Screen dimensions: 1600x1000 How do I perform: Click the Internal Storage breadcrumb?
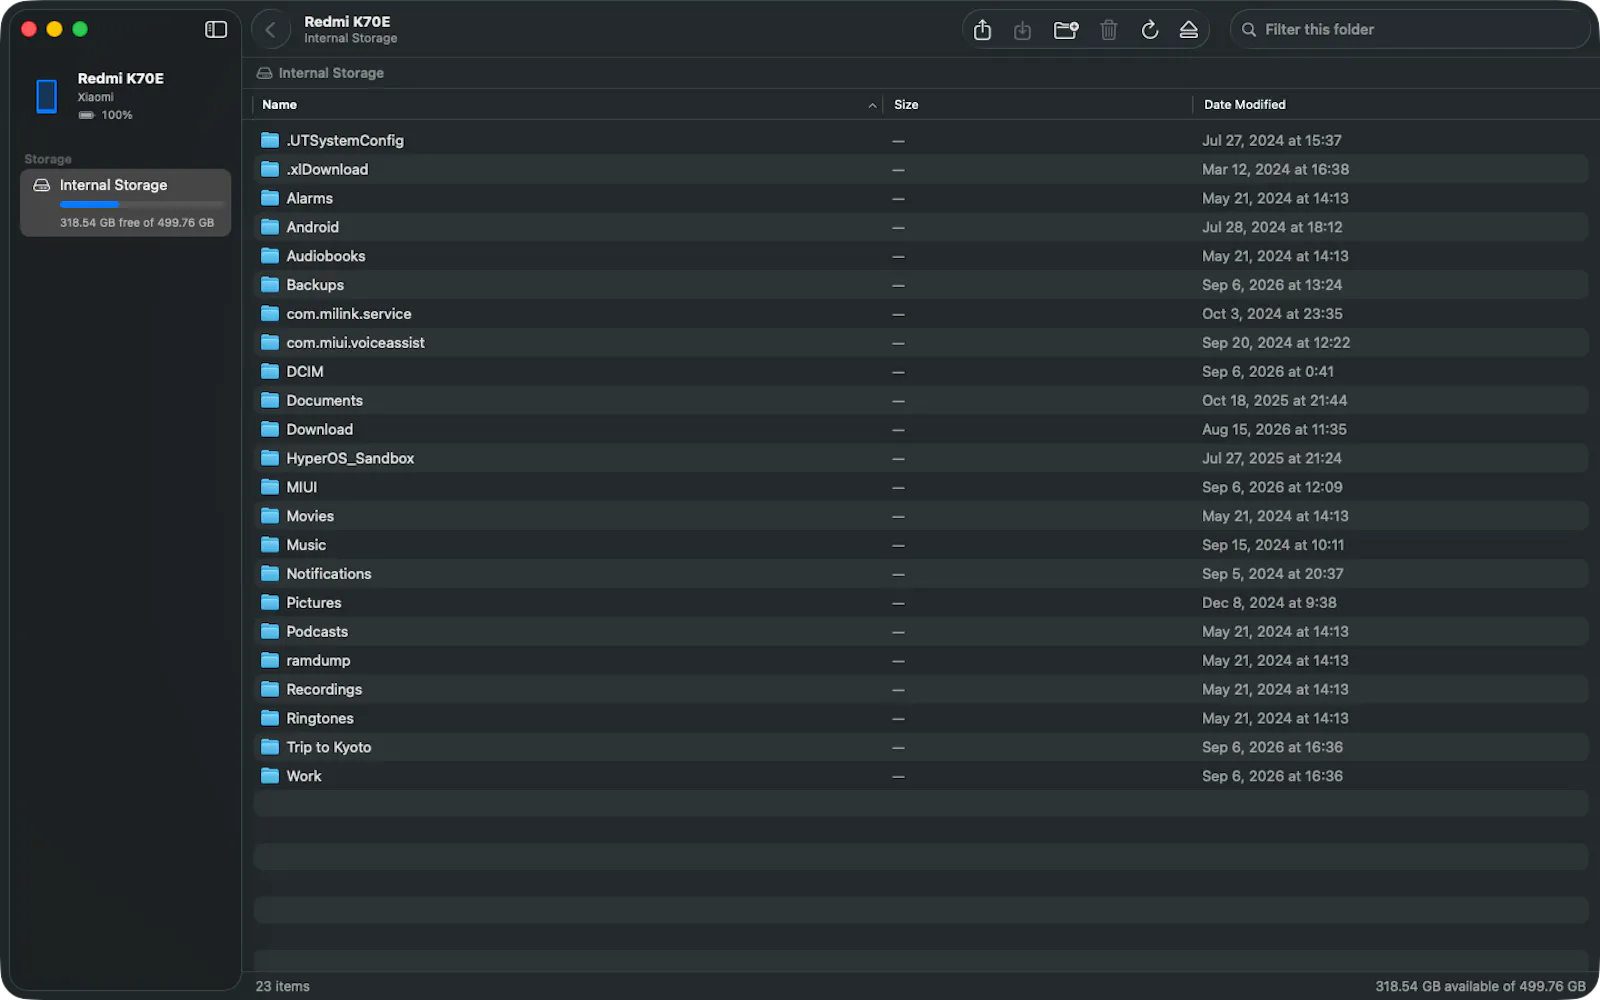(331, 73)
